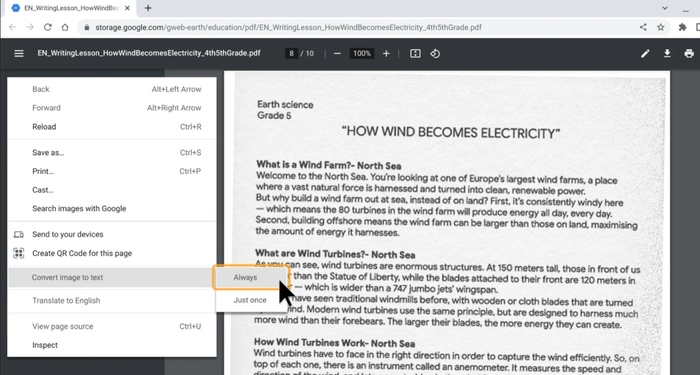Click the PDF file name title

[x=149, y=53]
